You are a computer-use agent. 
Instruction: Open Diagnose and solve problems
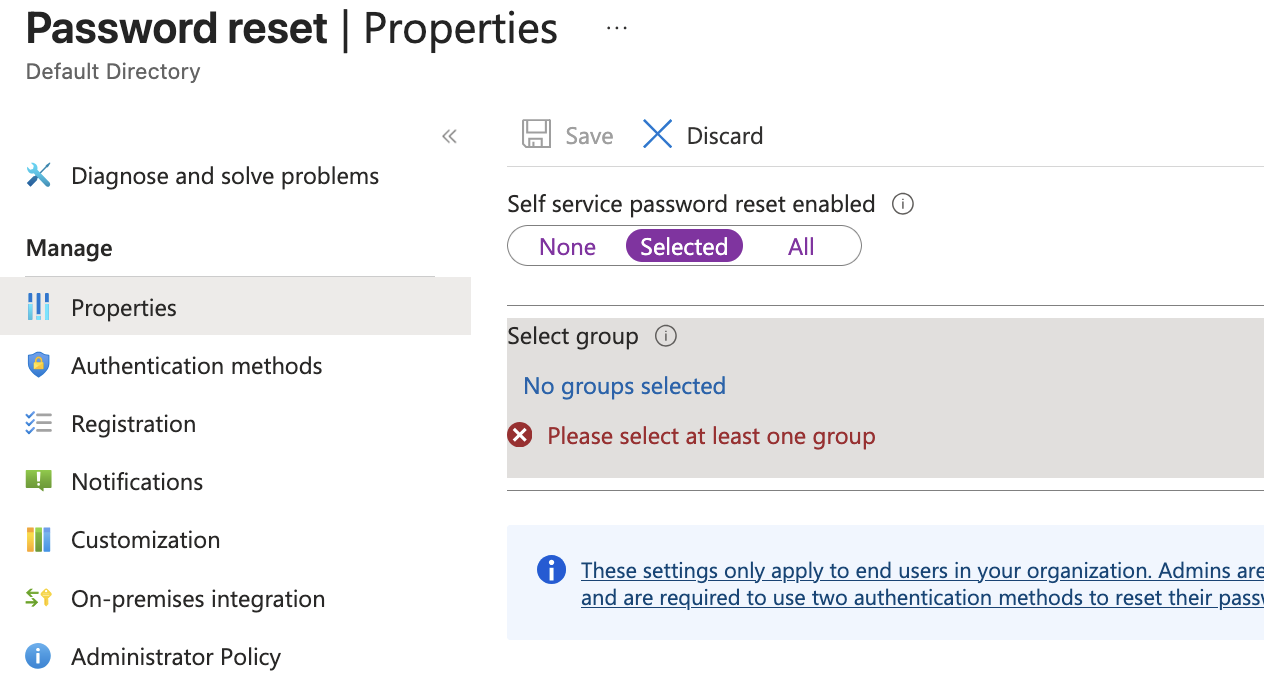pos(225,176)
